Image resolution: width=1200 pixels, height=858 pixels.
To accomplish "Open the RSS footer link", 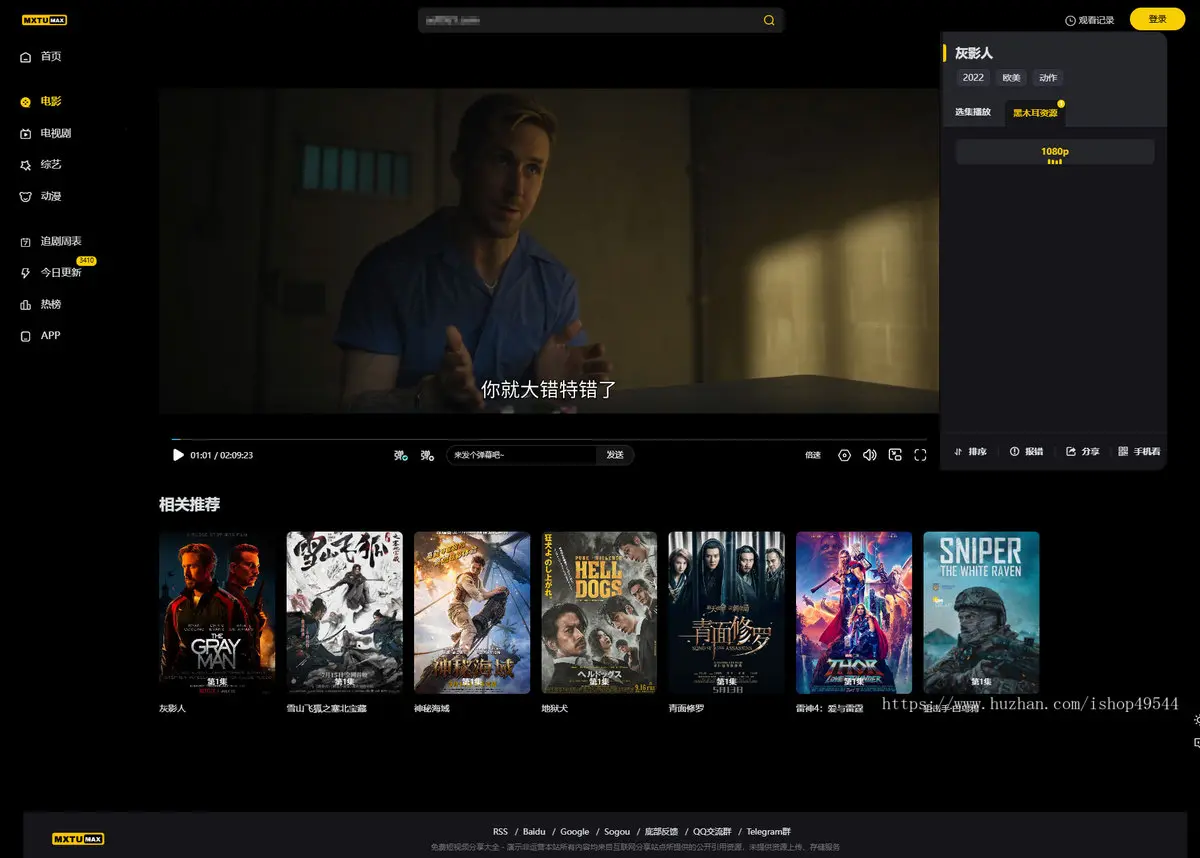I will click(x=500, y=832).
